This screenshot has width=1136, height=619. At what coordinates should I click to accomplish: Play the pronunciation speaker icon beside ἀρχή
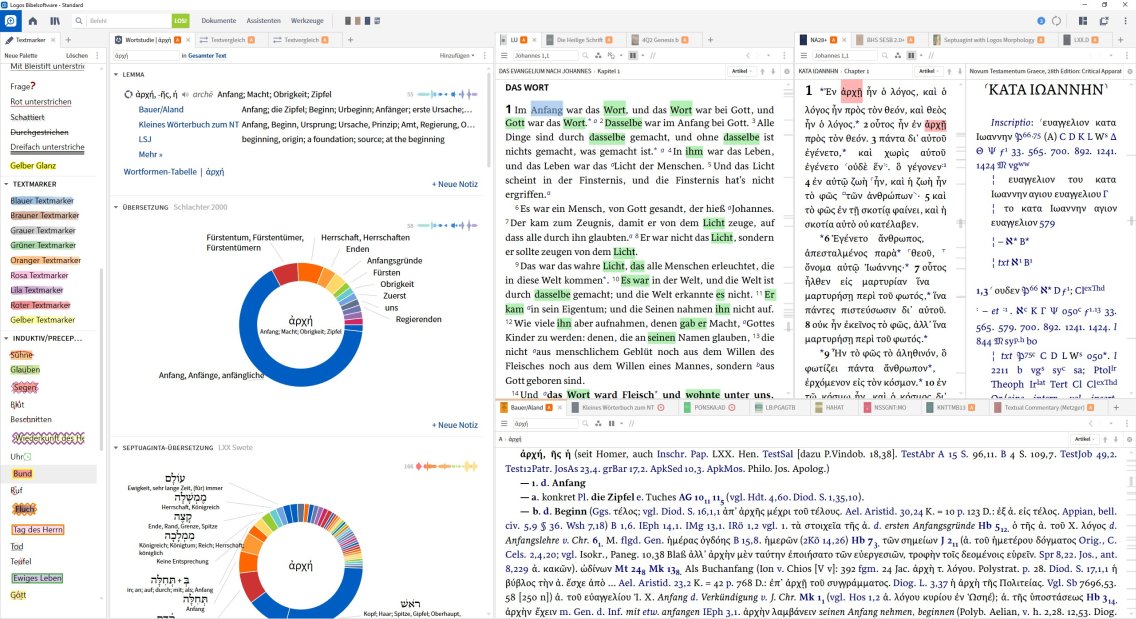[186, 94]
